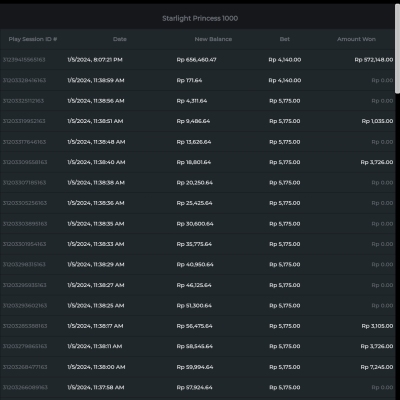This screenshot has height=400, width=400.
Task: Select the 11:38:56 AM date cell
Action: click(x=96, y=101)
